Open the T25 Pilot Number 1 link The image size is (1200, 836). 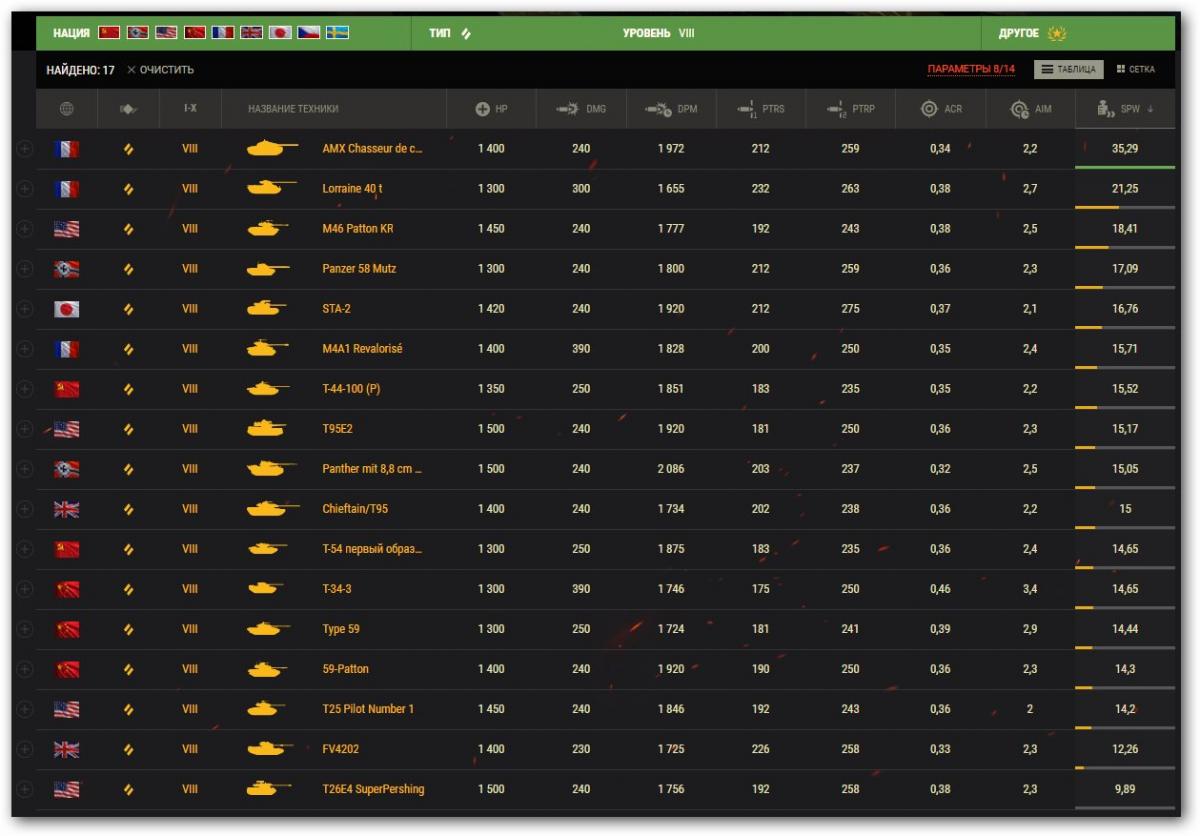[x=368, y=709]
